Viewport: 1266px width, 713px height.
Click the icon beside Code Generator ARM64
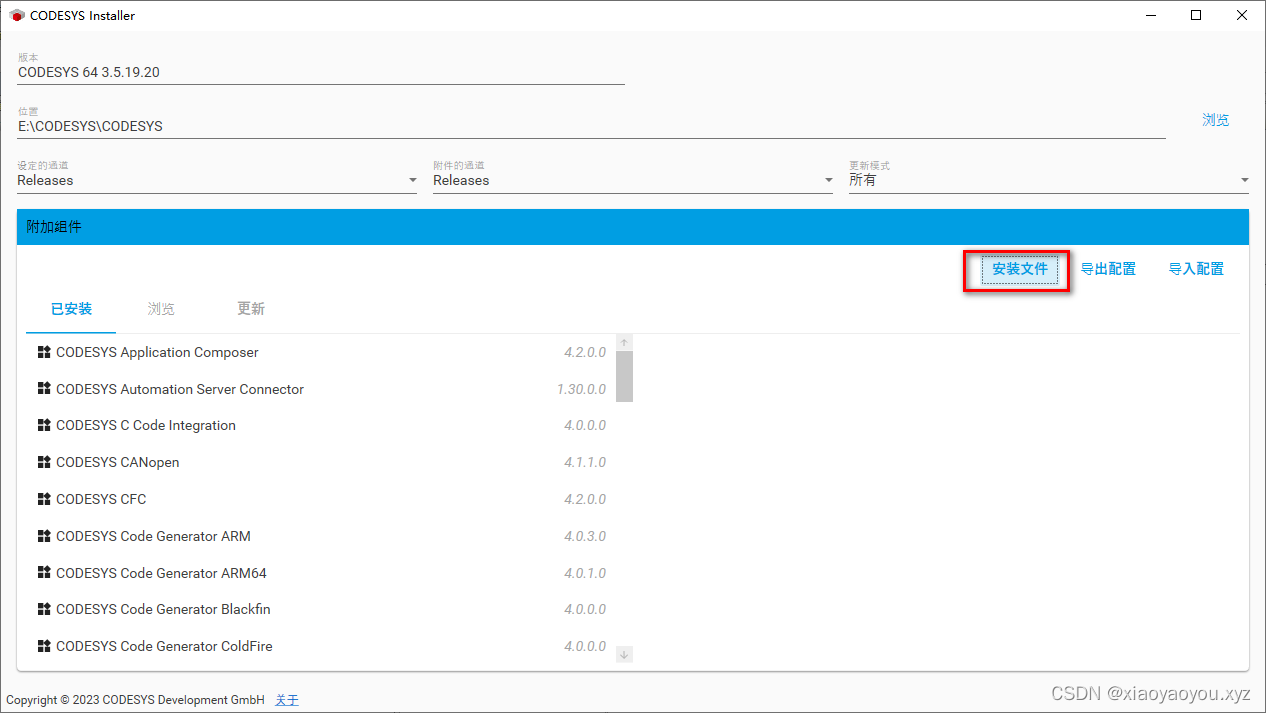44,573
